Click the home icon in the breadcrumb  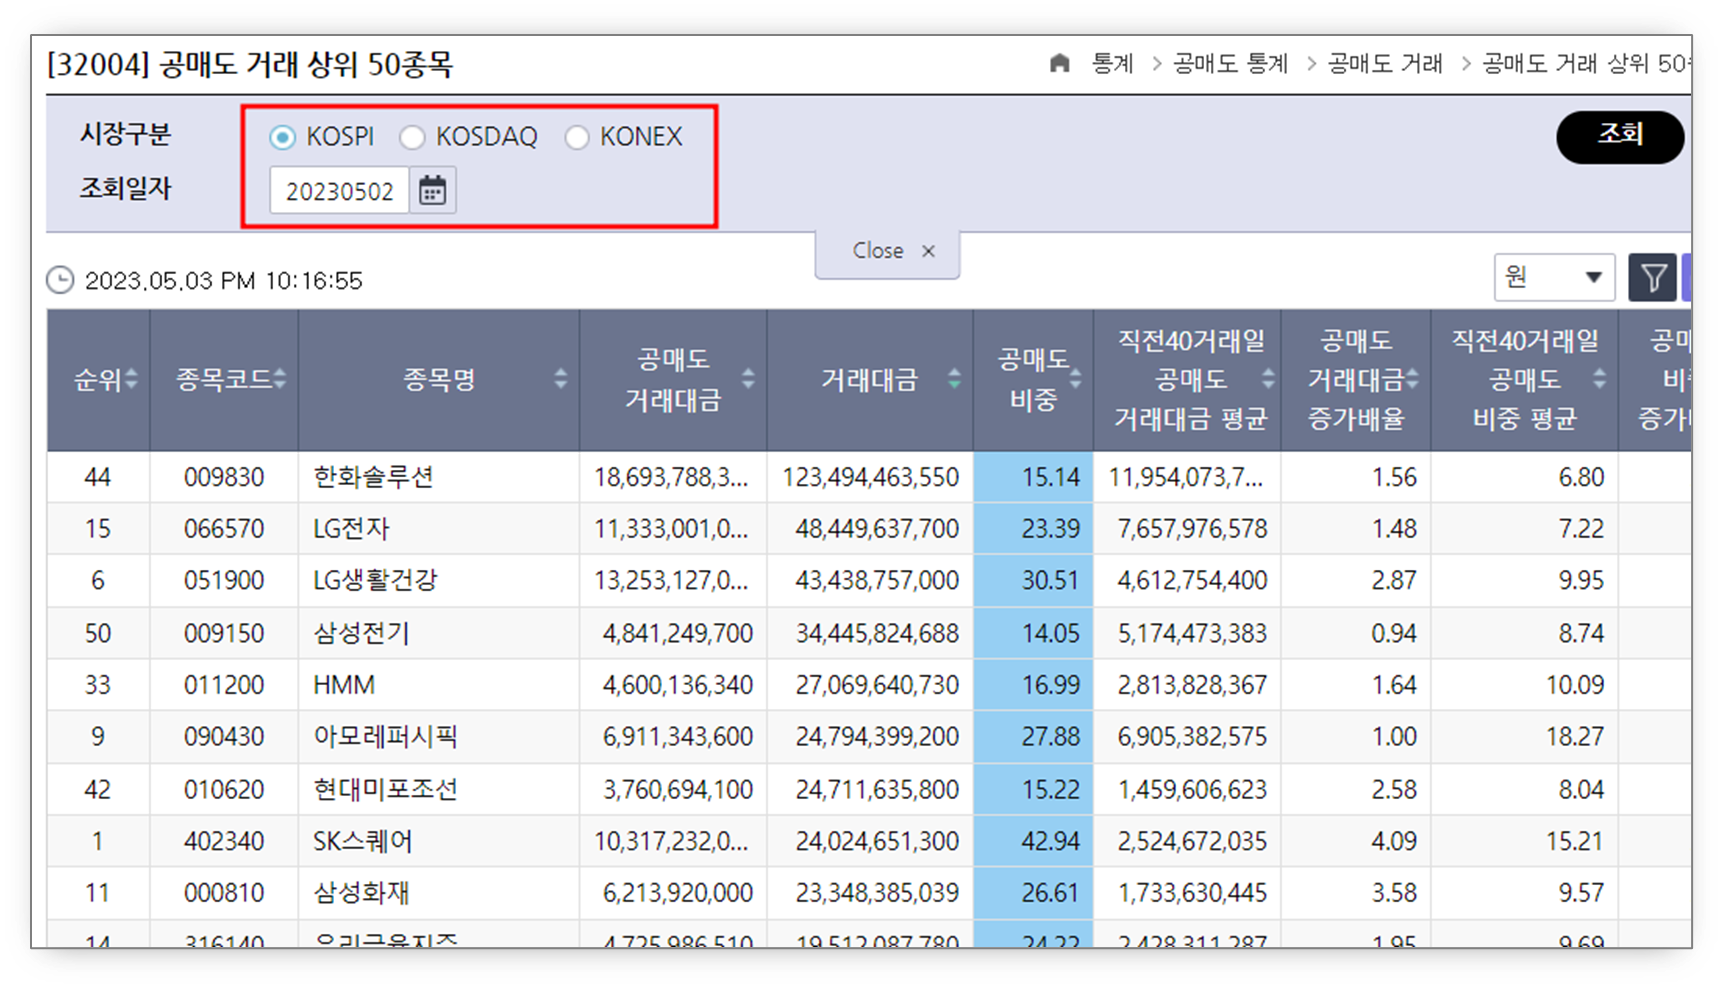[1060, 62]
